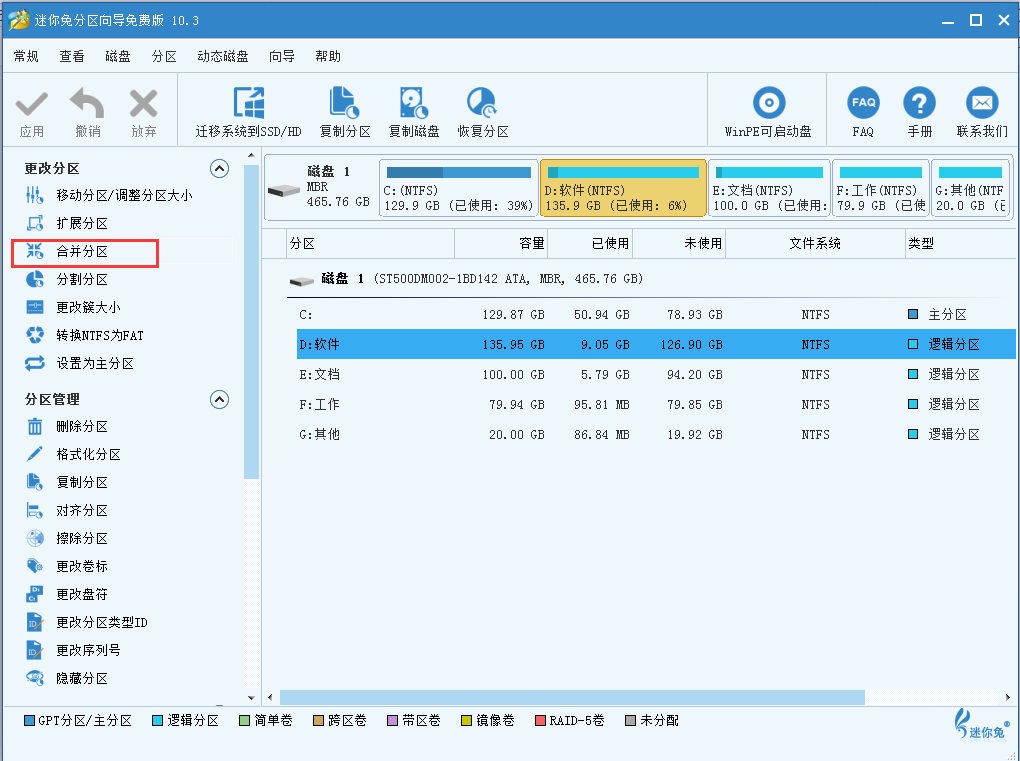
Task: Select the D:软件 block in disk map
Action: click(623, 189)
